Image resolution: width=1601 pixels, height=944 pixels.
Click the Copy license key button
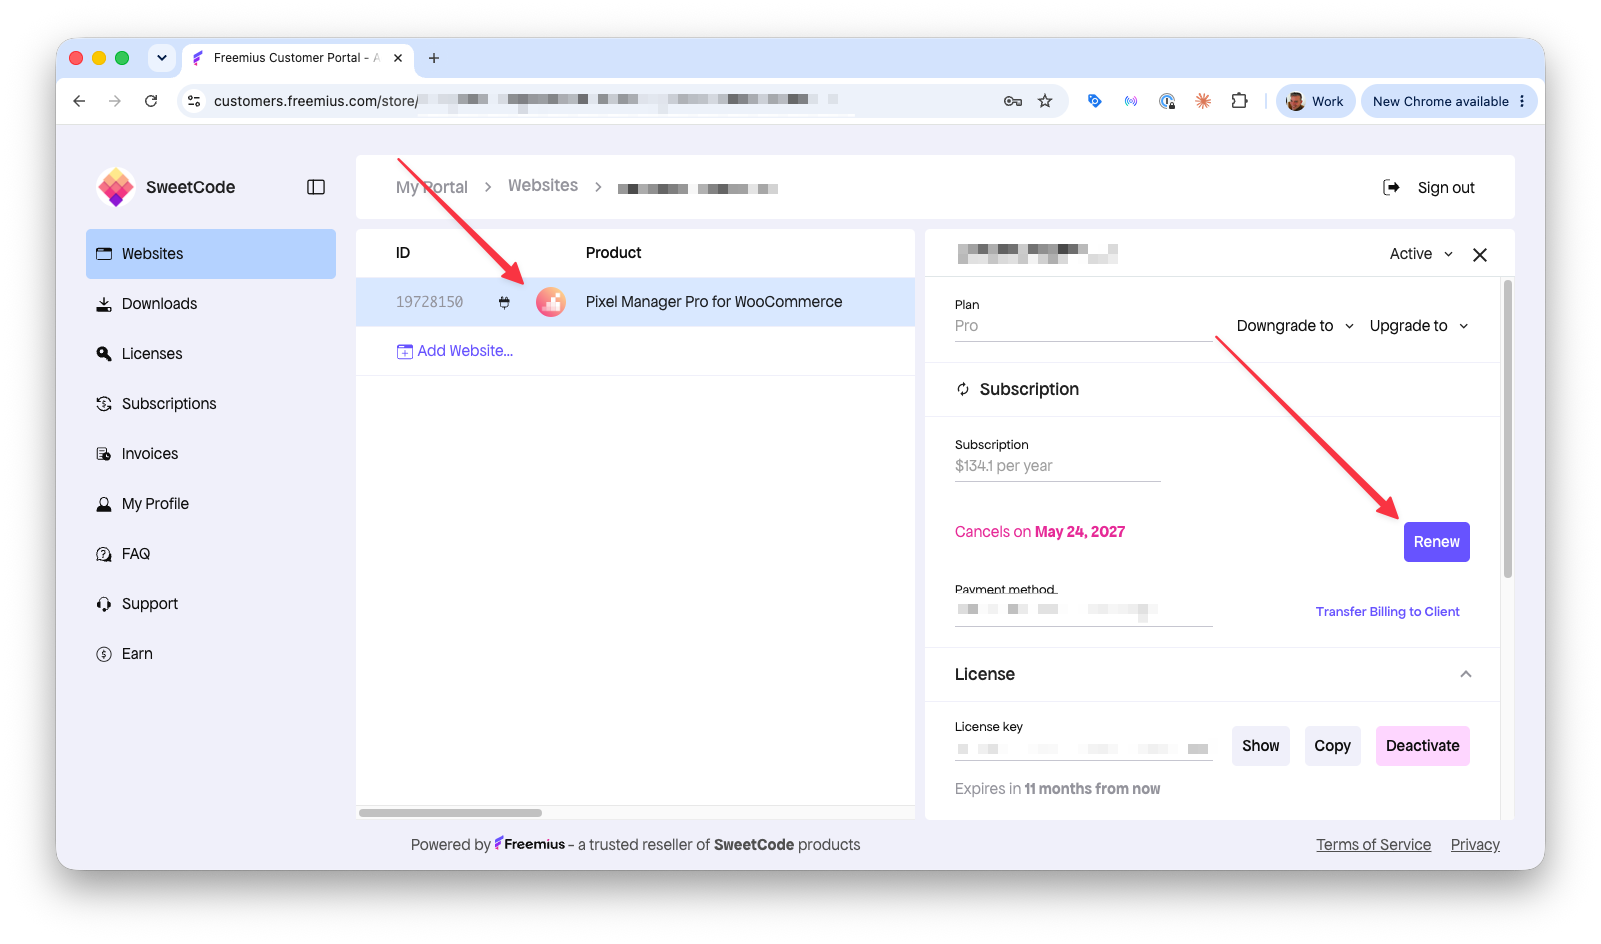1332,746
